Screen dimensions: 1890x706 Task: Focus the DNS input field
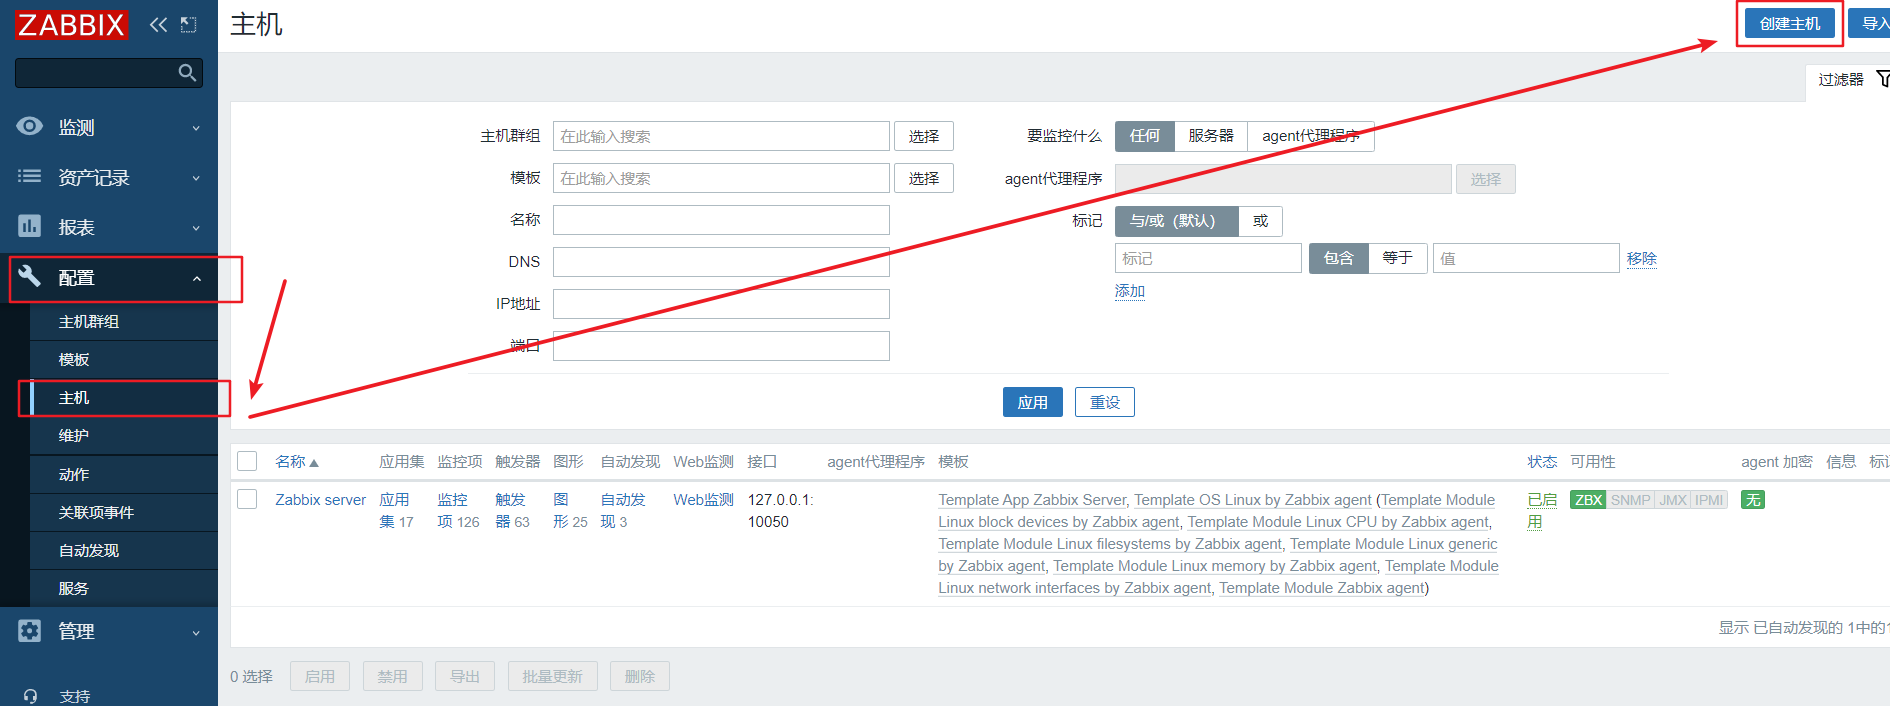(721, 262)
